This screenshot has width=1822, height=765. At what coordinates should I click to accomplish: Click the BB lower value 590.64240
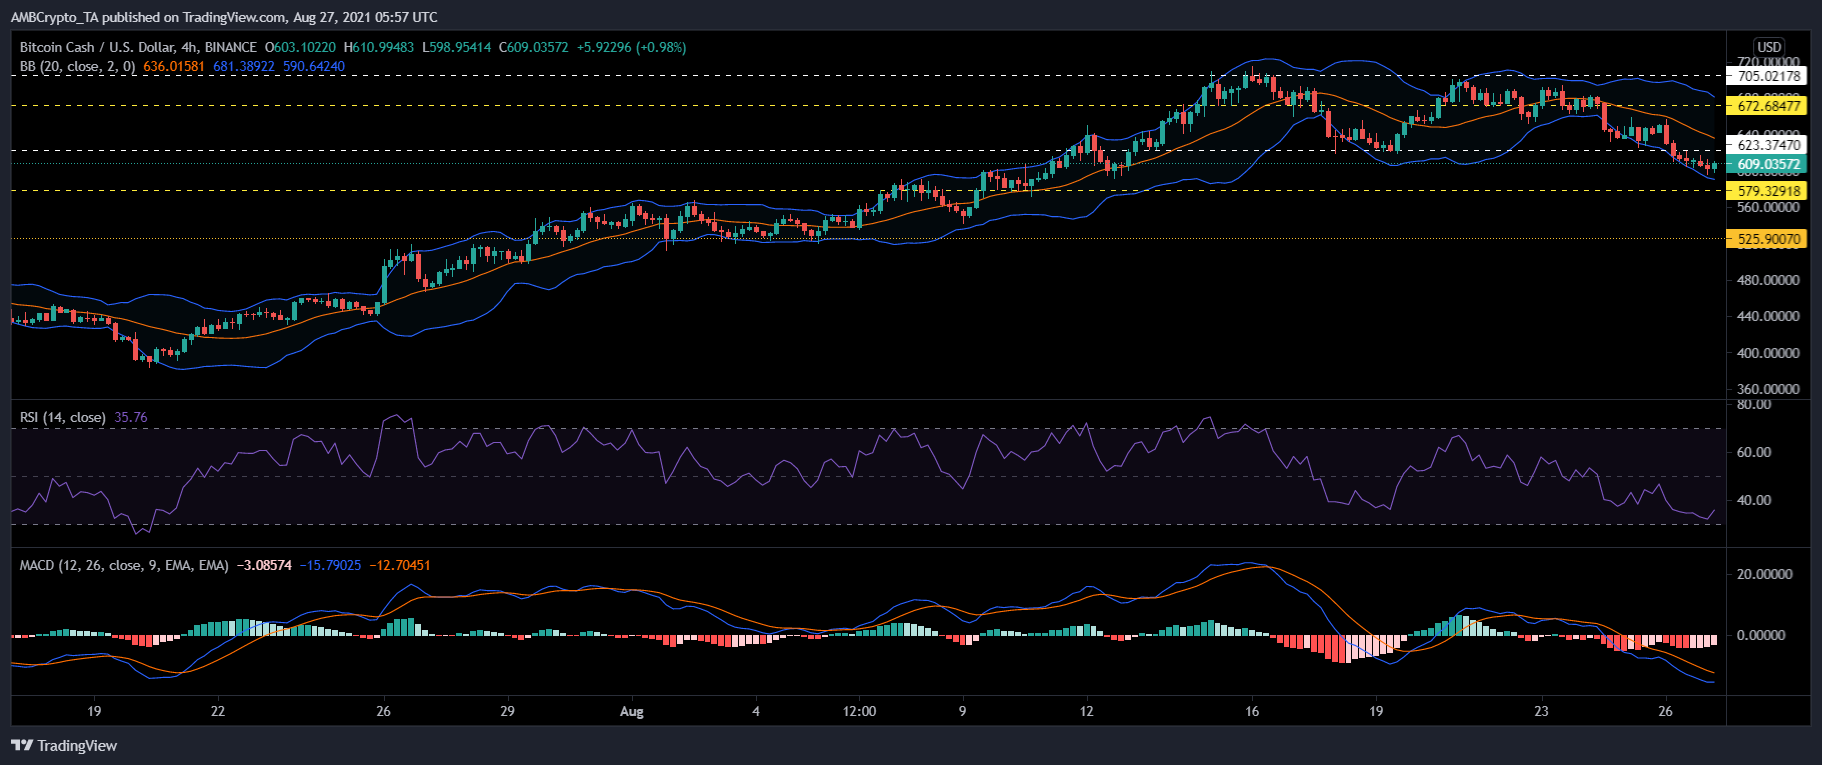(x=314, y=66)
